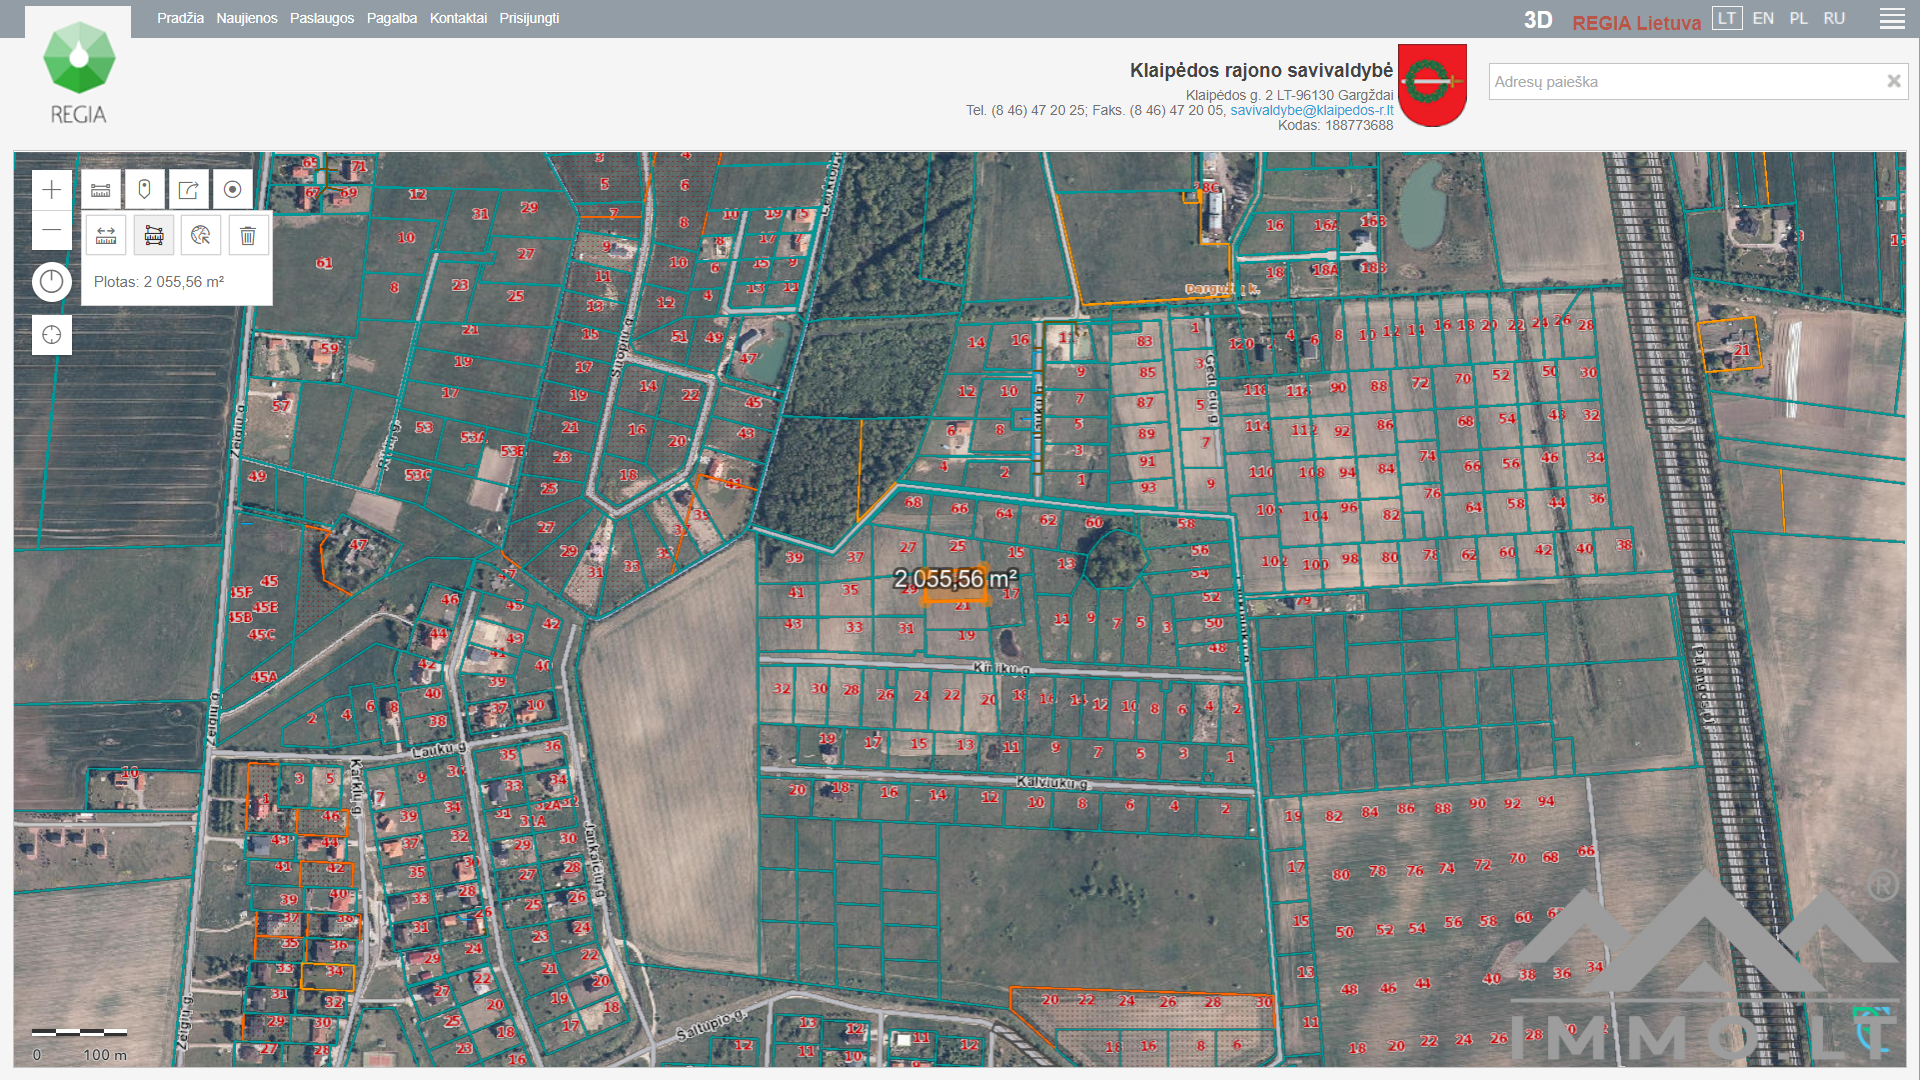Open the measurement tools panel

pyautogui.click(x=101, y=190)
